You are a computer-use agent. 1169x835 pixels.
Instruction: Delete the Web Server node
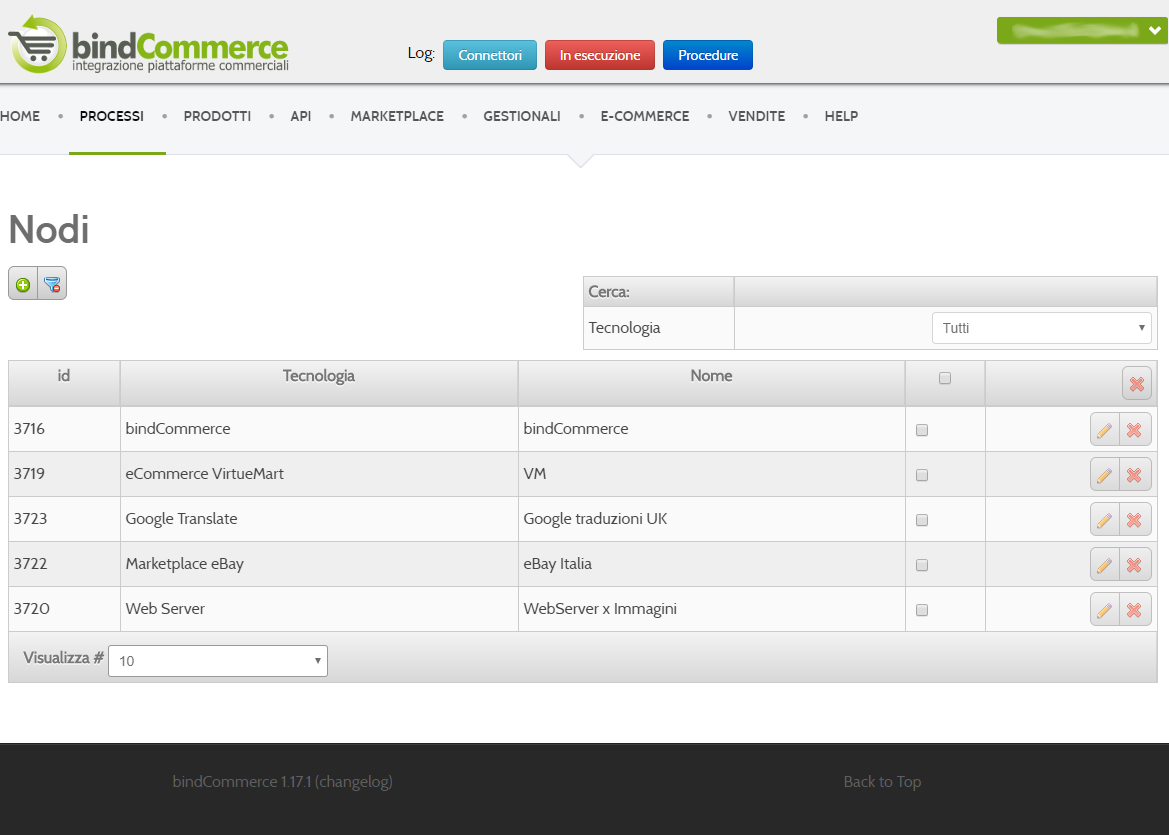tap(1135, 610)
